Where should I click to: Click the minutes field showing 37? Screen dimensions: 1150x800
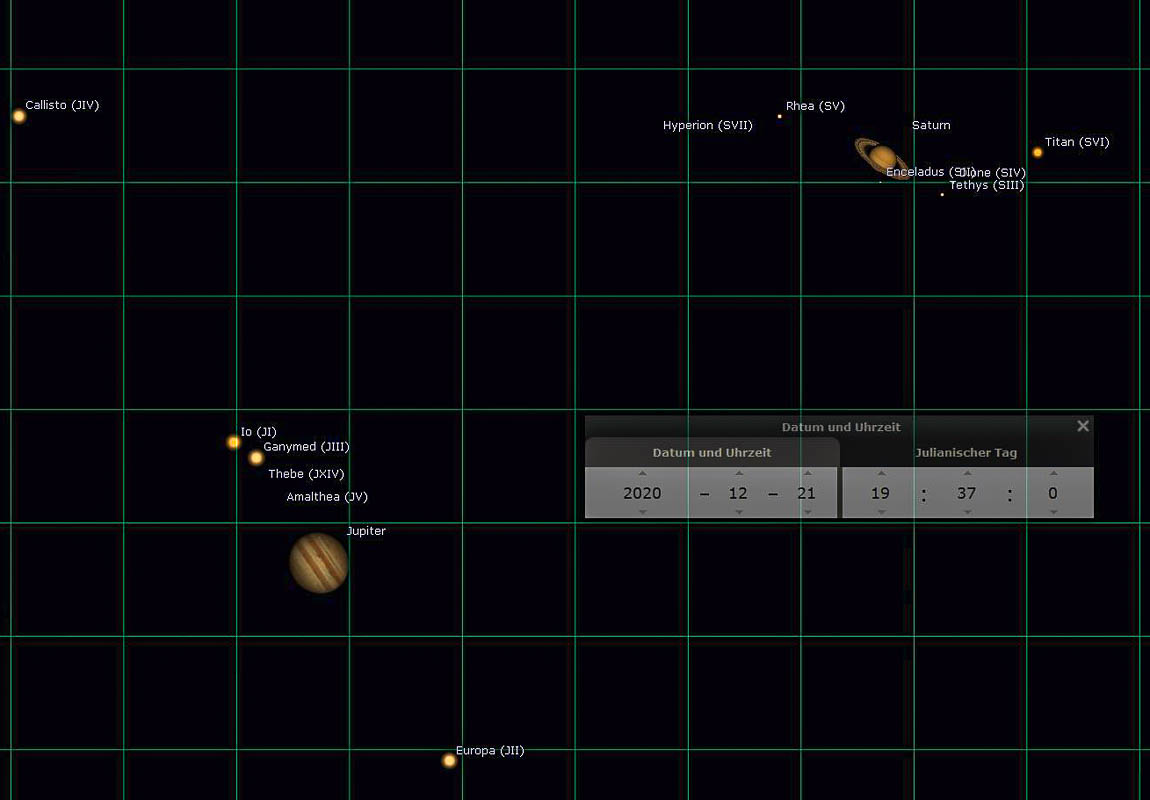(967, 493)
